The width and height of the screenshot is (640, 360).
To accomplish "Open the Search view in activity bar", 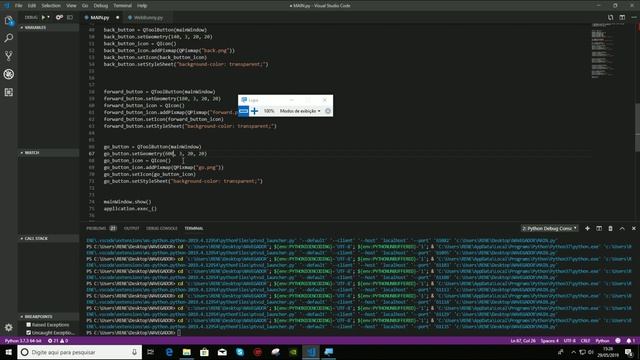I will (x=9, y=38).
